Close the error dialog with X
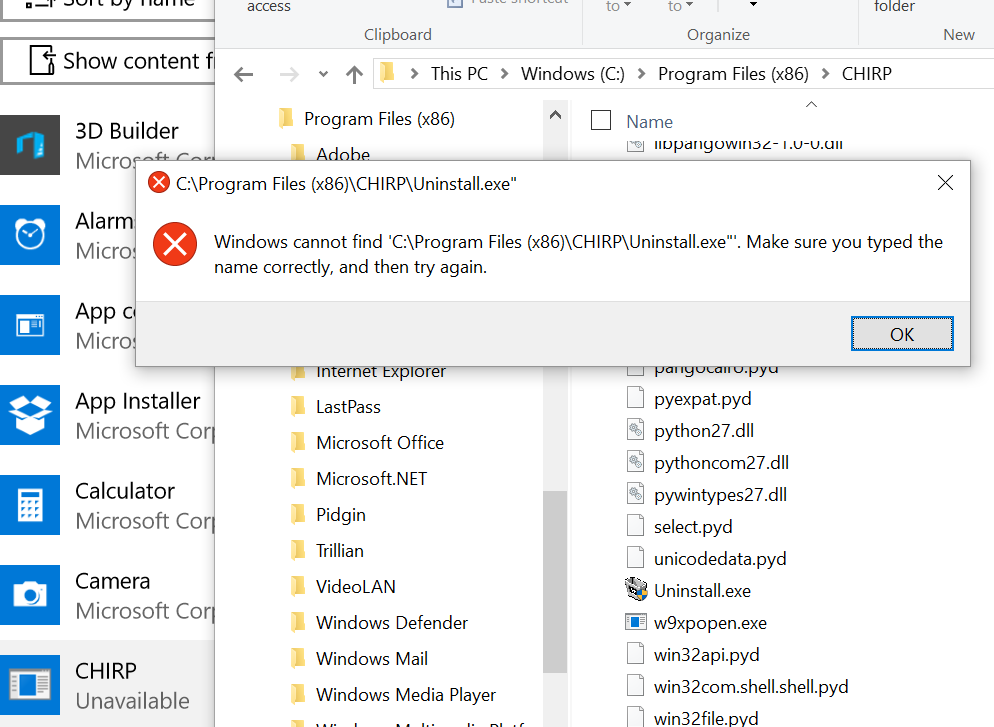Screen dimensions: 994x727 (945, 183)
